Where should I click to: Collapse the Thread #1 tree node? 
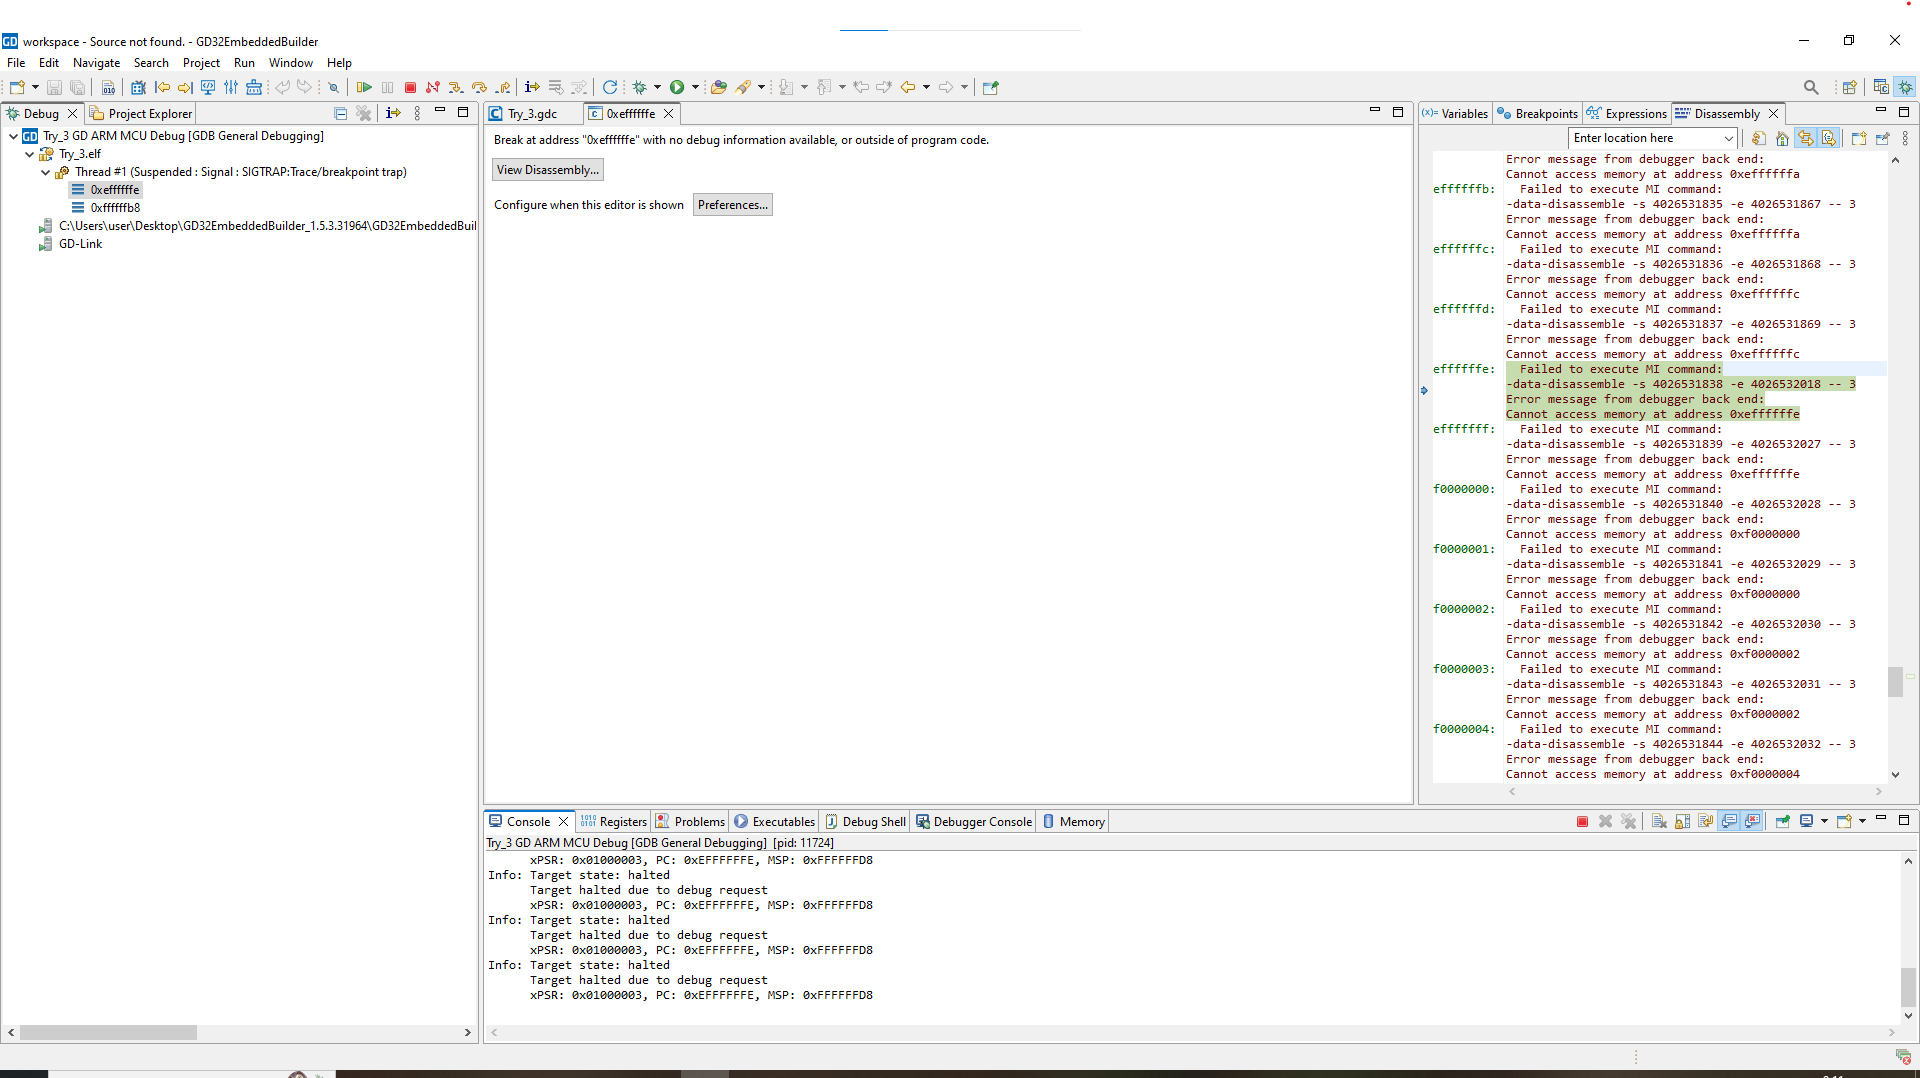click(x=46, y=172)
